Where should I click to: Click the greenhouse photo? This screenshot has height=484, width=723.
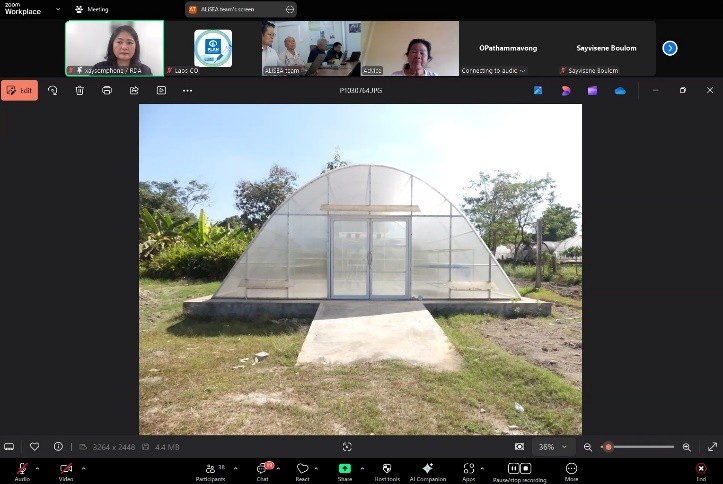coord(361,269)
